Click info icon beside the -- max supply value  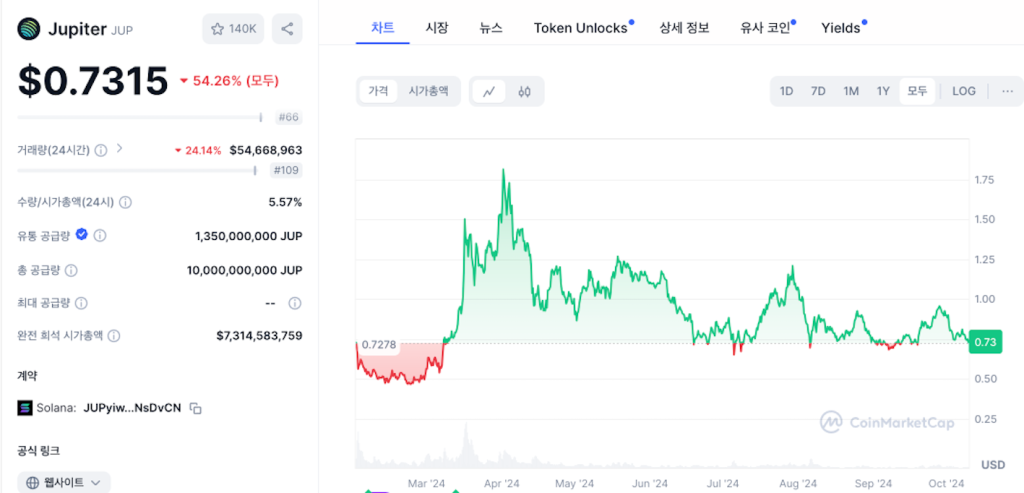click(x=295, y=303)
